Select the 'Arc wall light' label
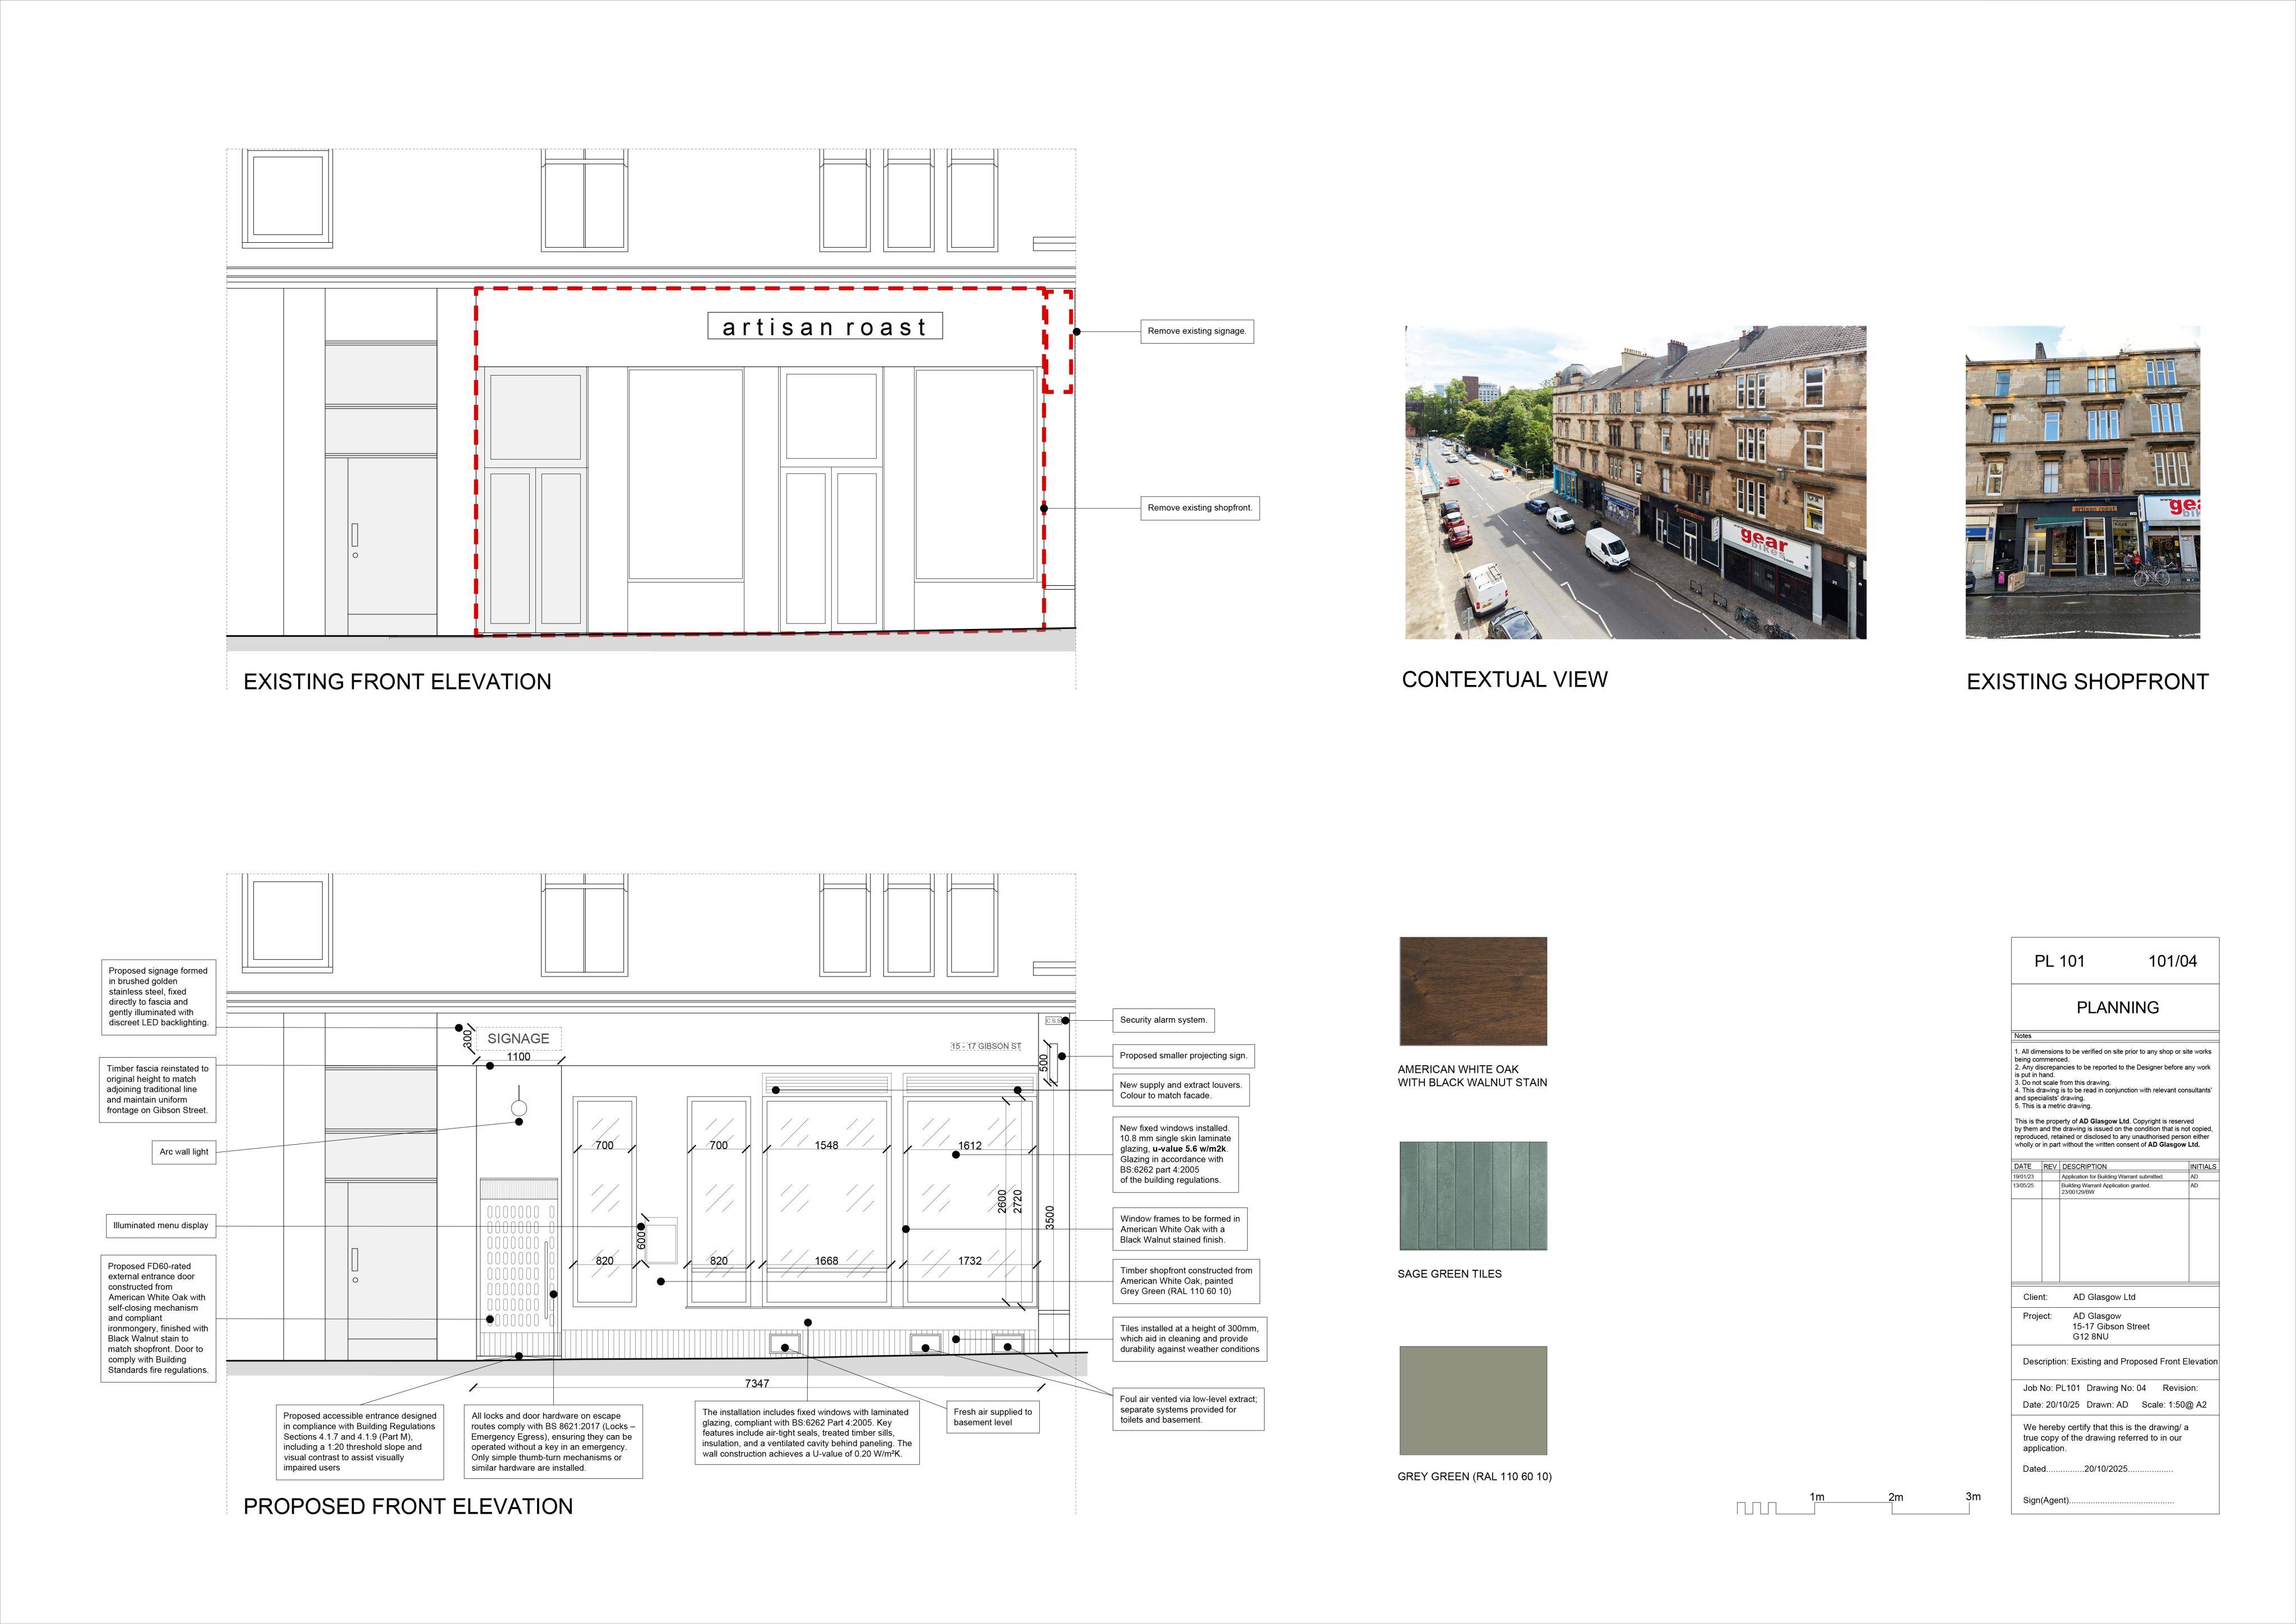This screenshot has width=2296, height=1624. (184, 1152)
